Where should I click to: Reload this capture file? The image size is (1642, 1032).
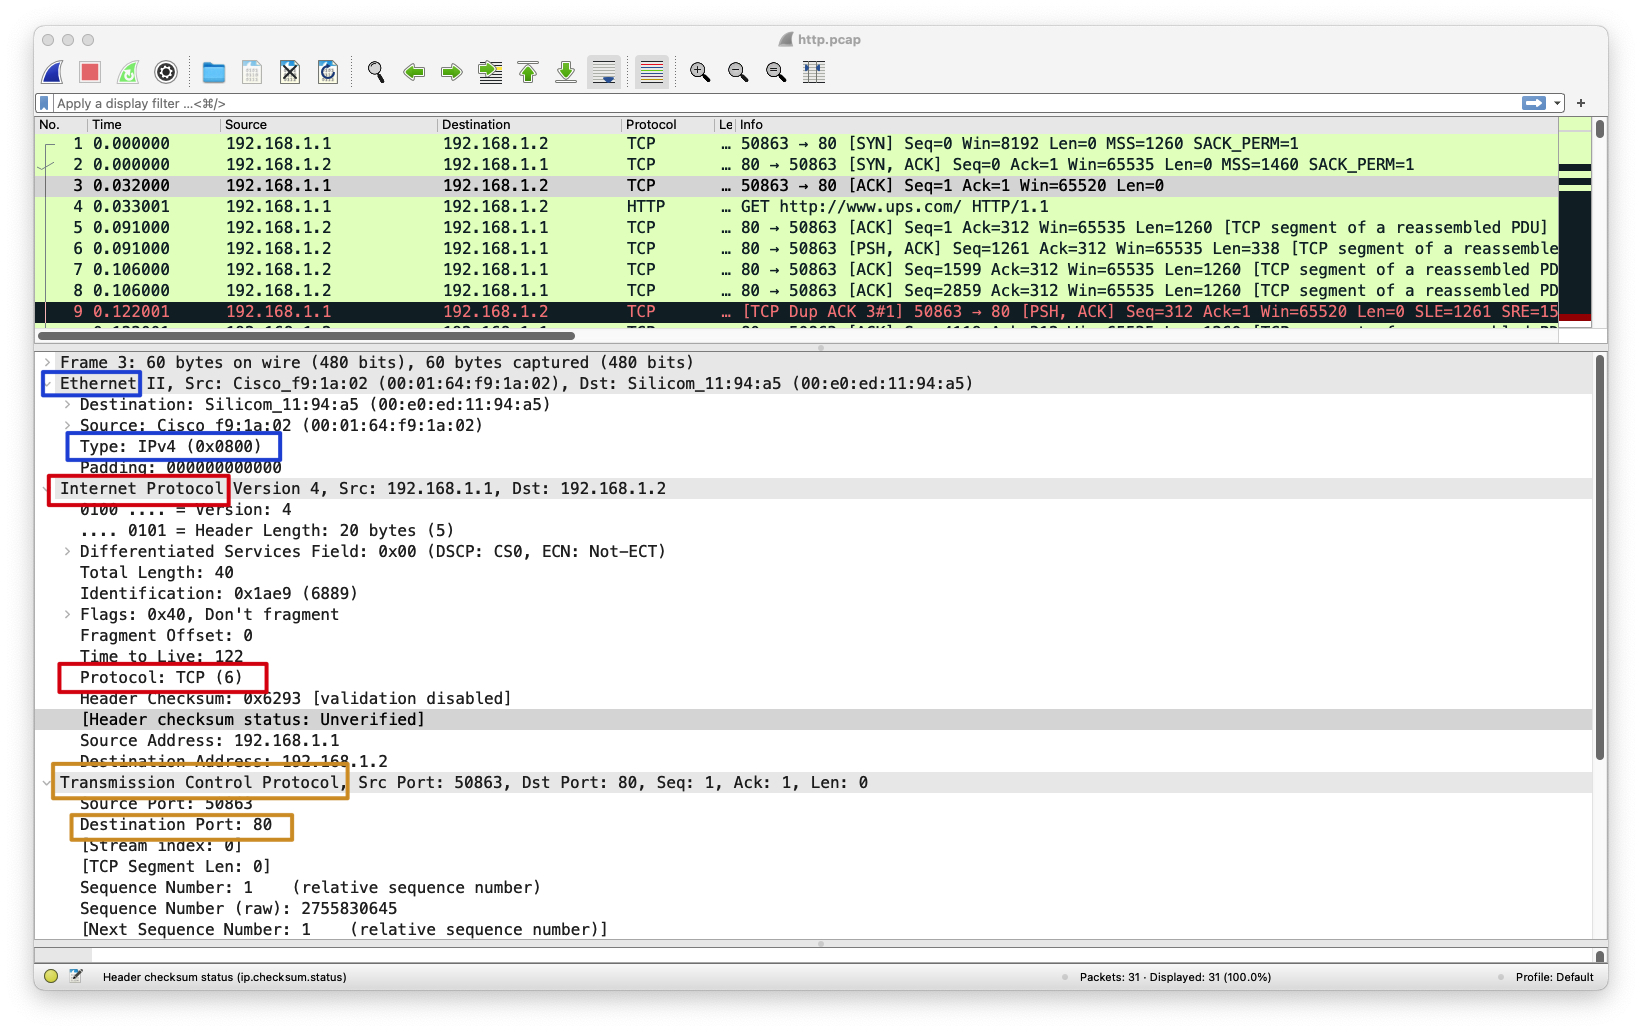point(328,71)
